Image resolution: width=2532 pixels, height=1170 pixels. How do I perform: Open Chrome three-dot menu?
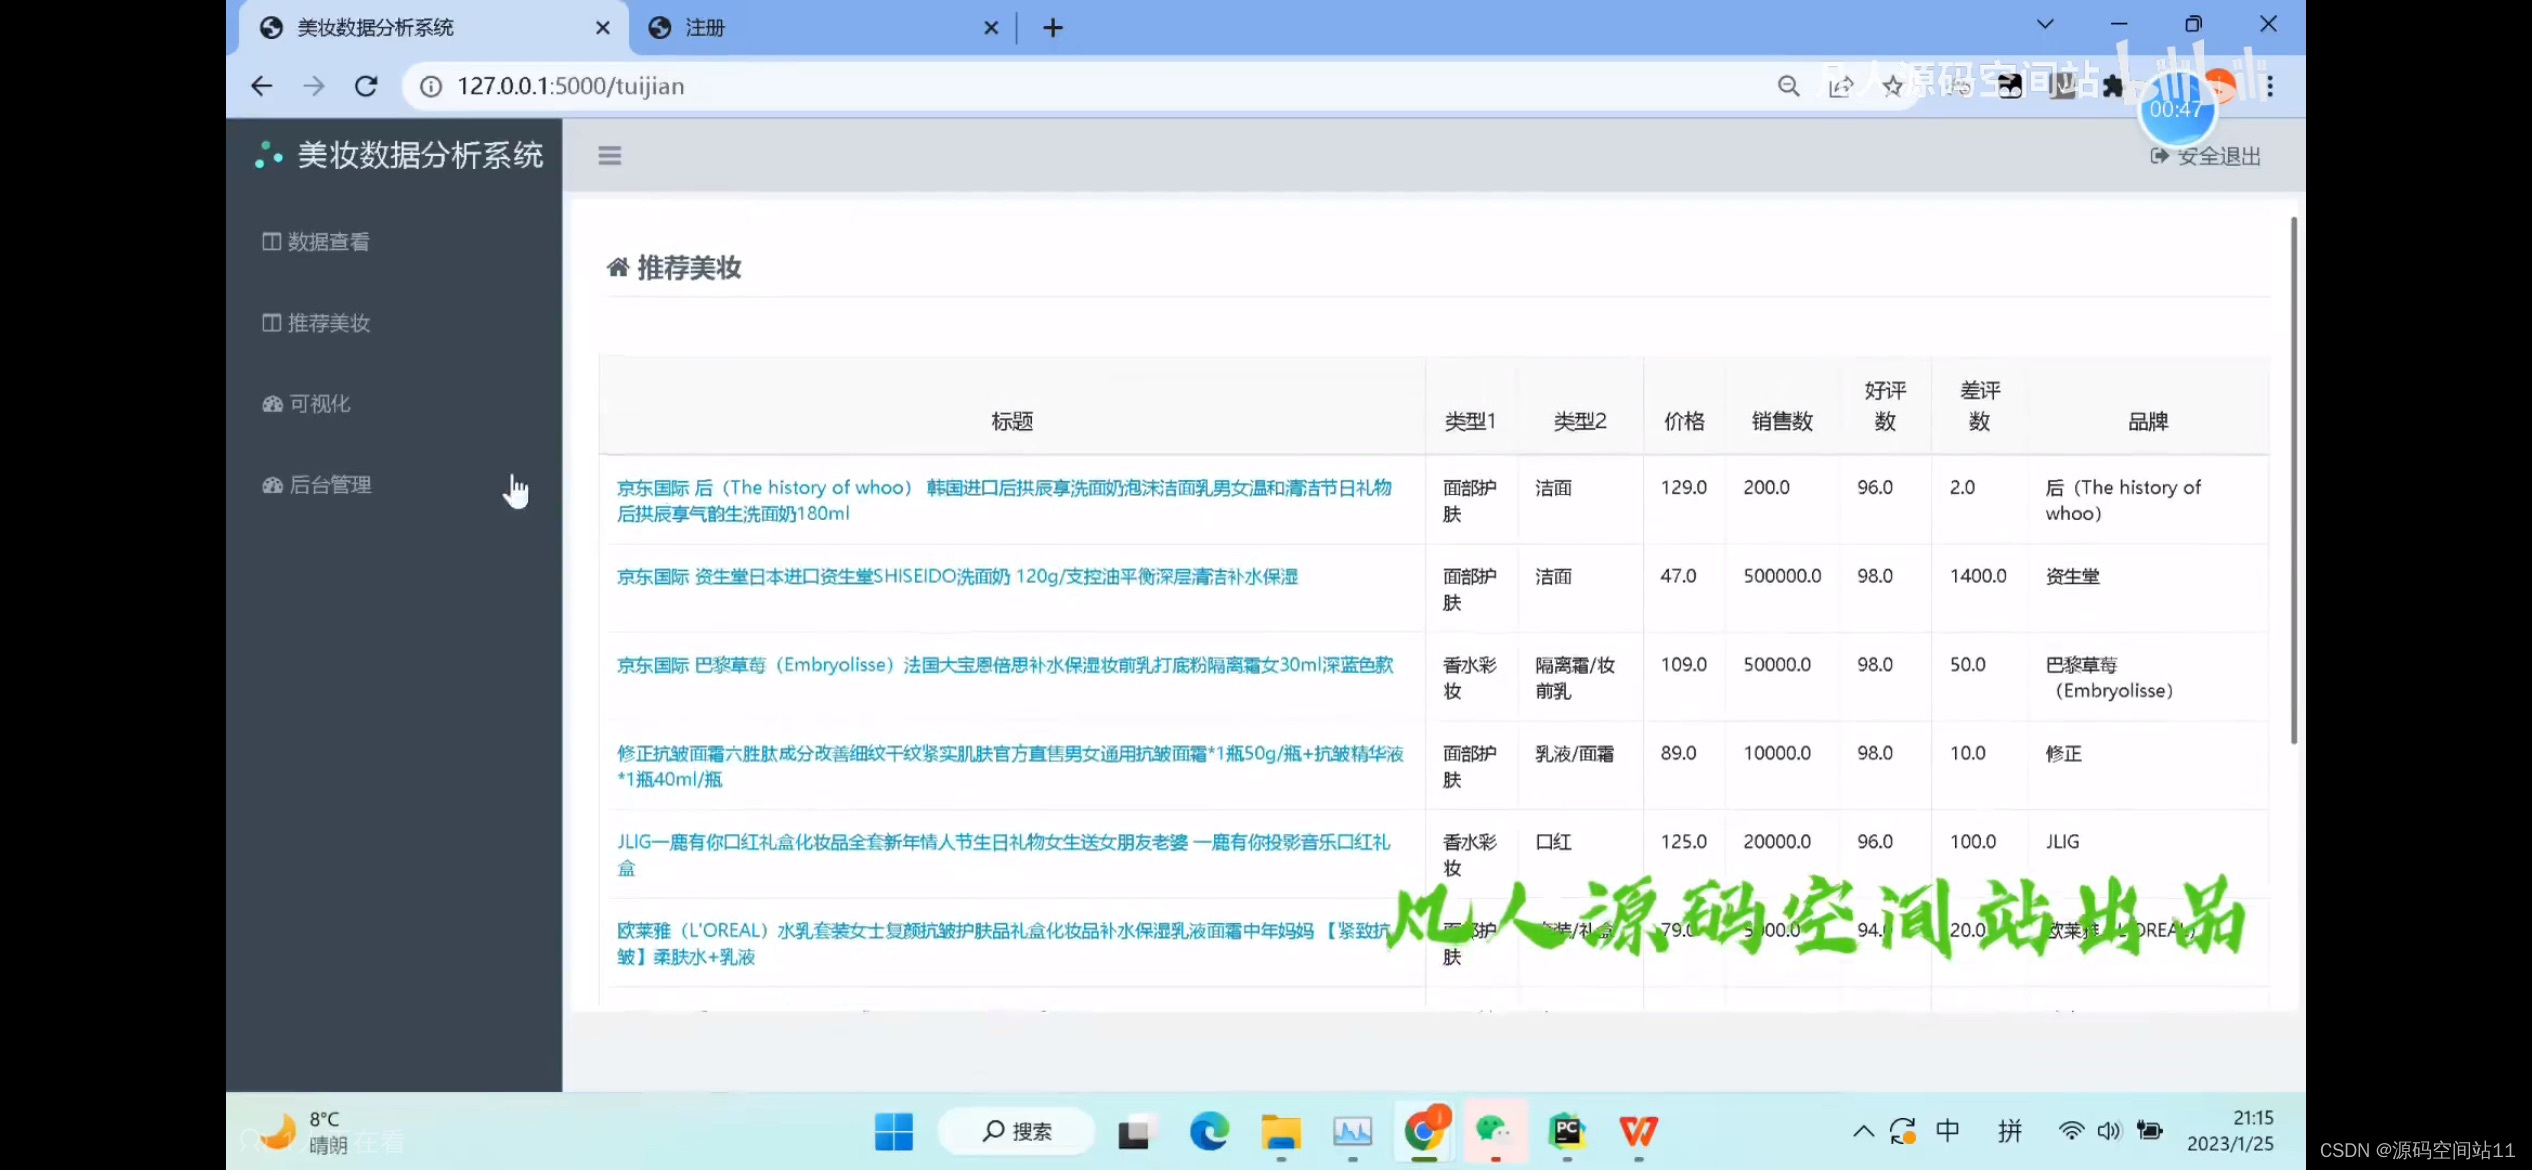point(2270,87)
